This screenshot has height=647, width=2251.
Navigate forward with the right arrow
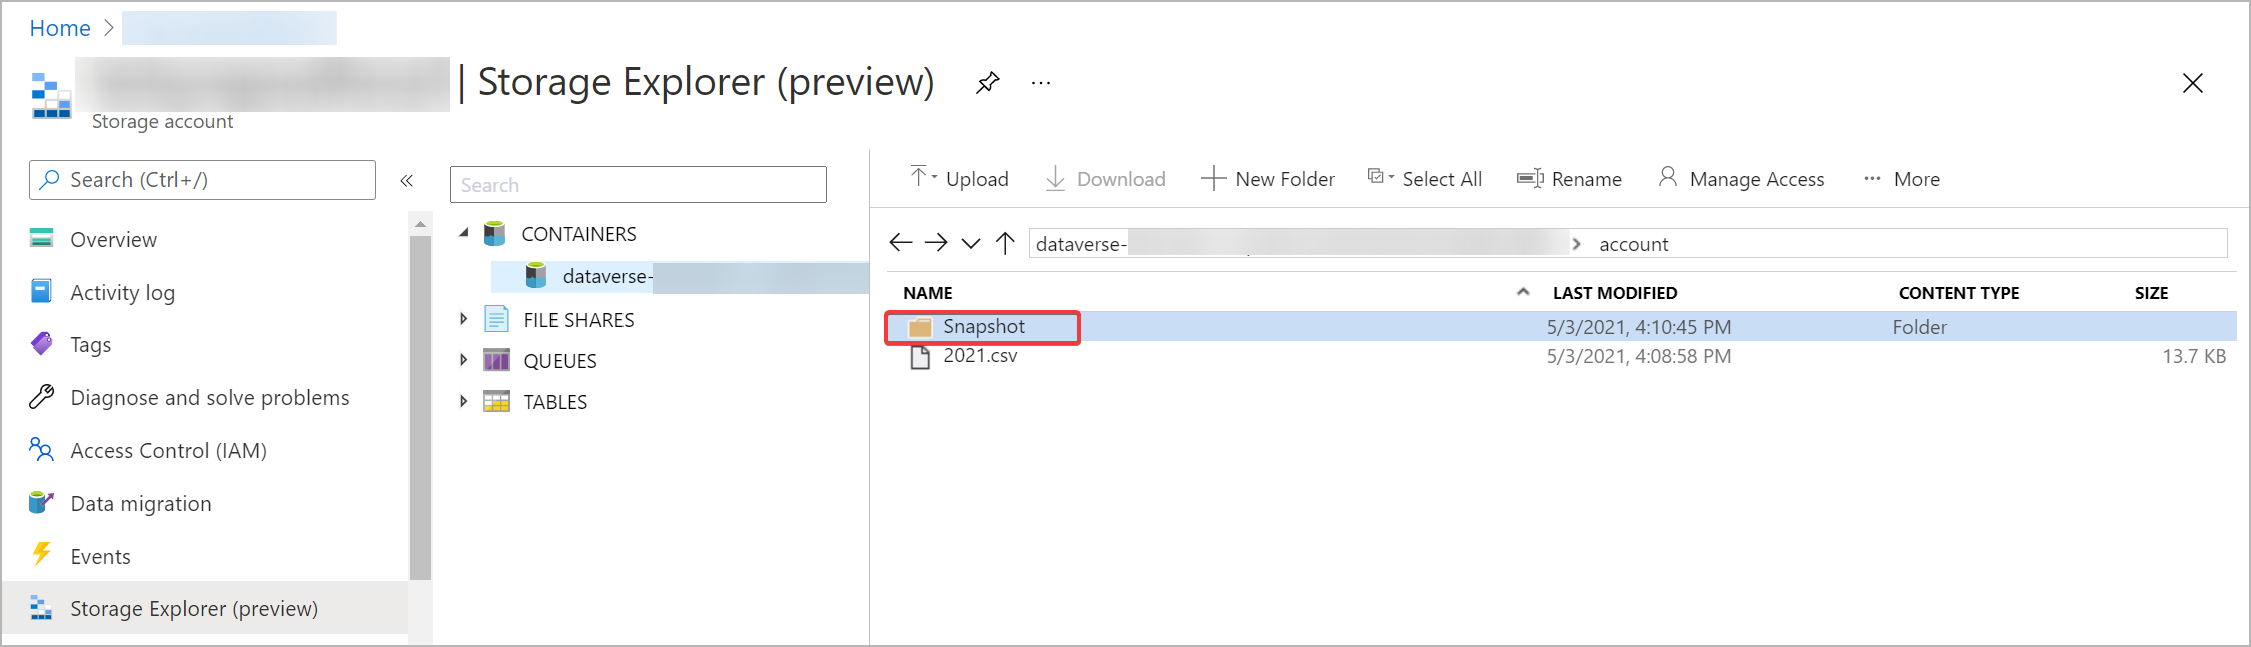coord(936,243)
